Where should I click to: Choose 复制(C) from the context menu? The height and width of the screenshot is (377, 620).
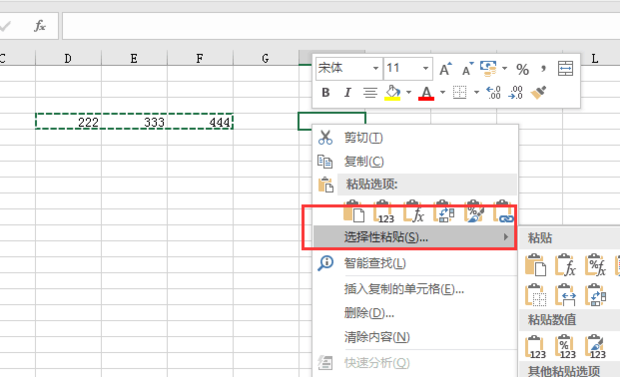(x=415, y=161)
